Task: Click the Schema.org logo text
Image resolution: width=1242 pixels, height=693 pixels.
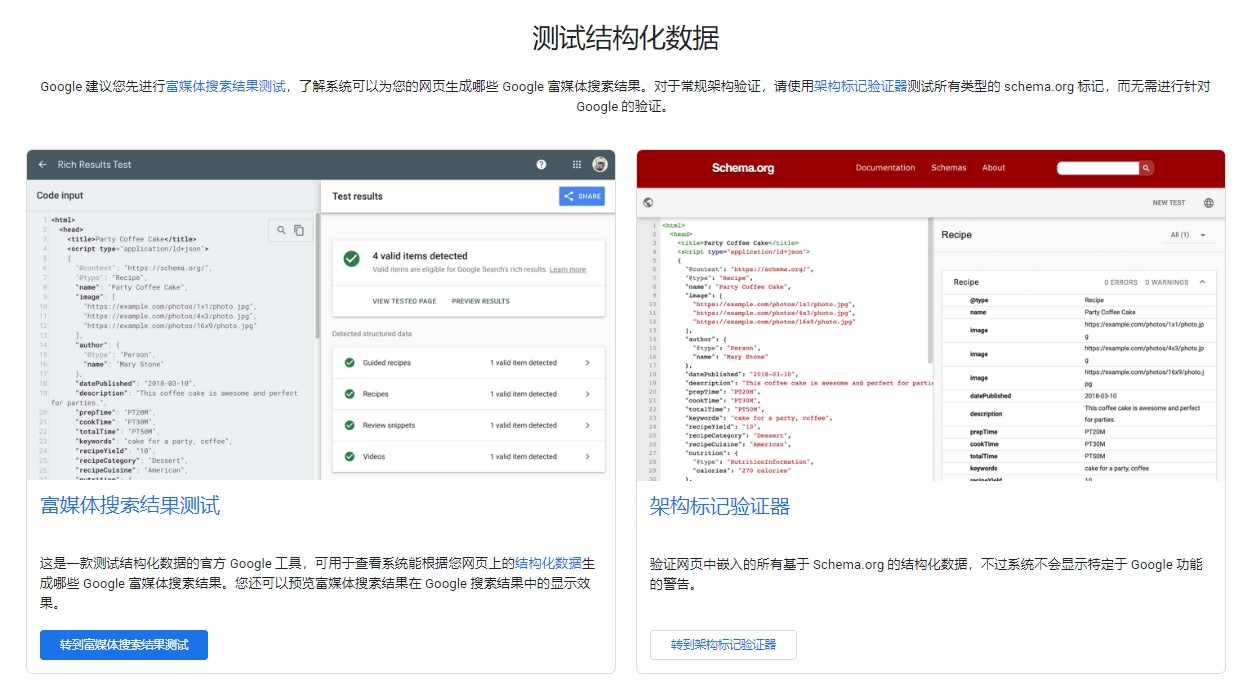Action: pyautogui.click(x=743, y=168)
